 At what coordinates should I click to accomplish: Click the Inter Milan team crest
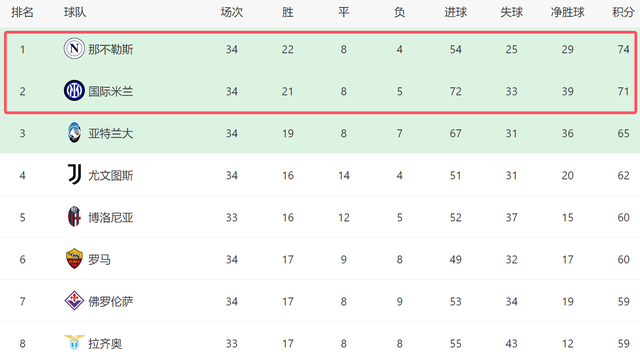tap(74, 91)
